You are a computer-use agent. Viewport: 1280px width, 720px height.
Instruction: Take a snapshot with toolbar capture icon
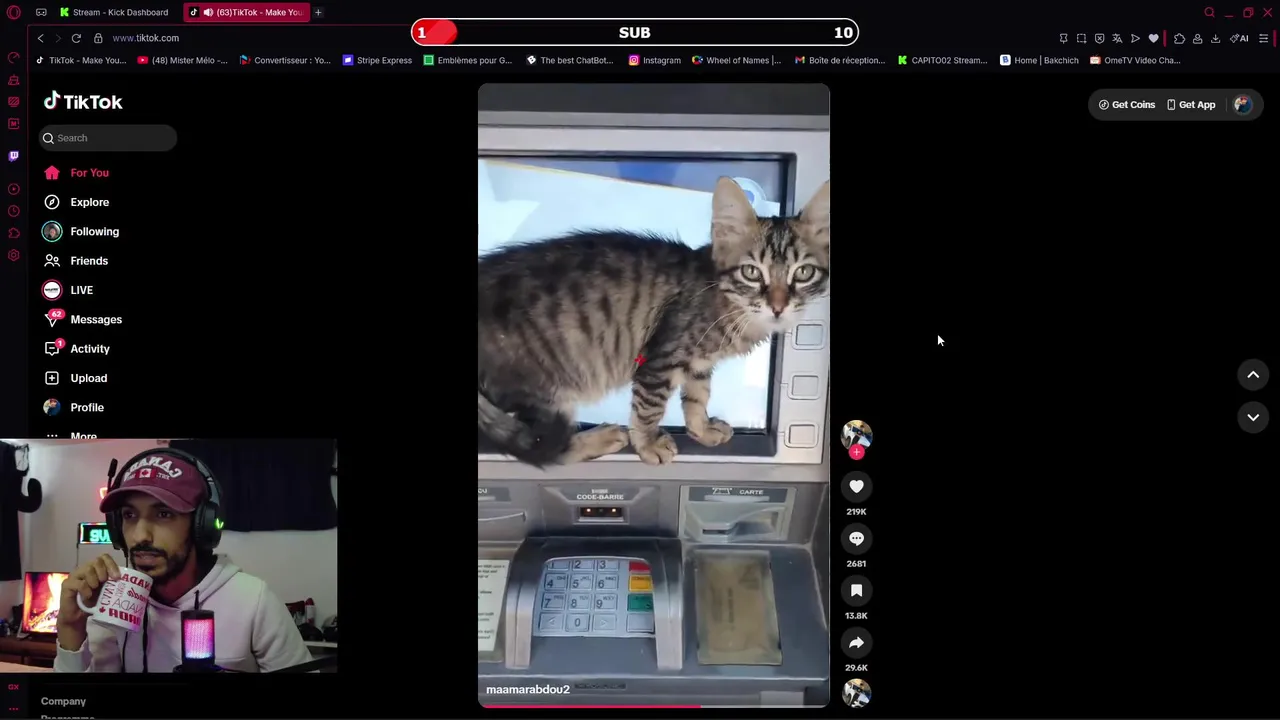(x=1081, y=38)
